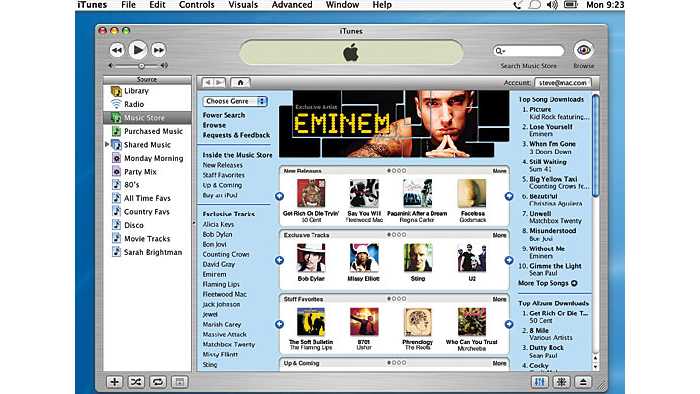Toggle repeat playback button
Screen dimensions: 700x394
(158, 382)
